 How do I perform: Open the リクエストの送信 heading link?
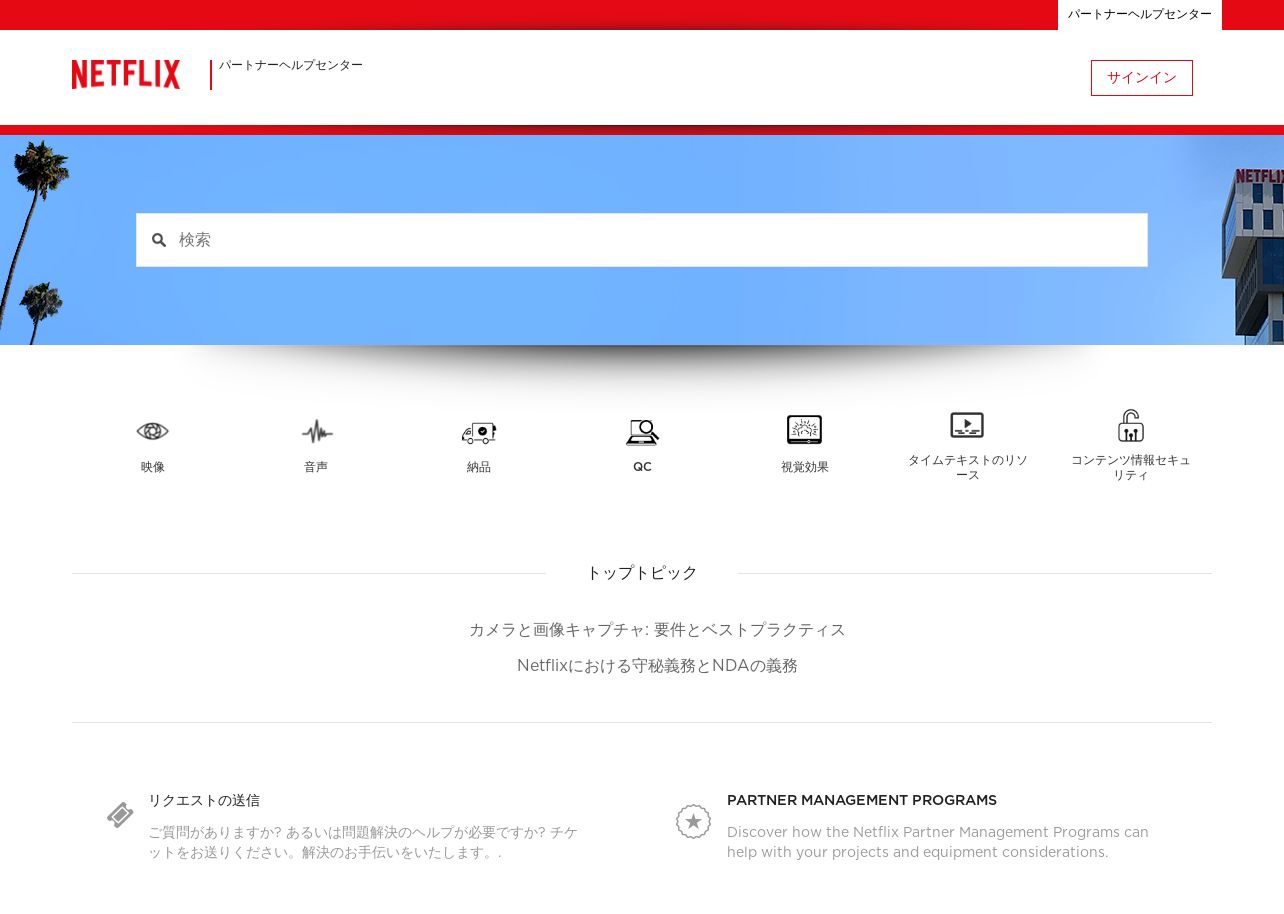[204, 800]
